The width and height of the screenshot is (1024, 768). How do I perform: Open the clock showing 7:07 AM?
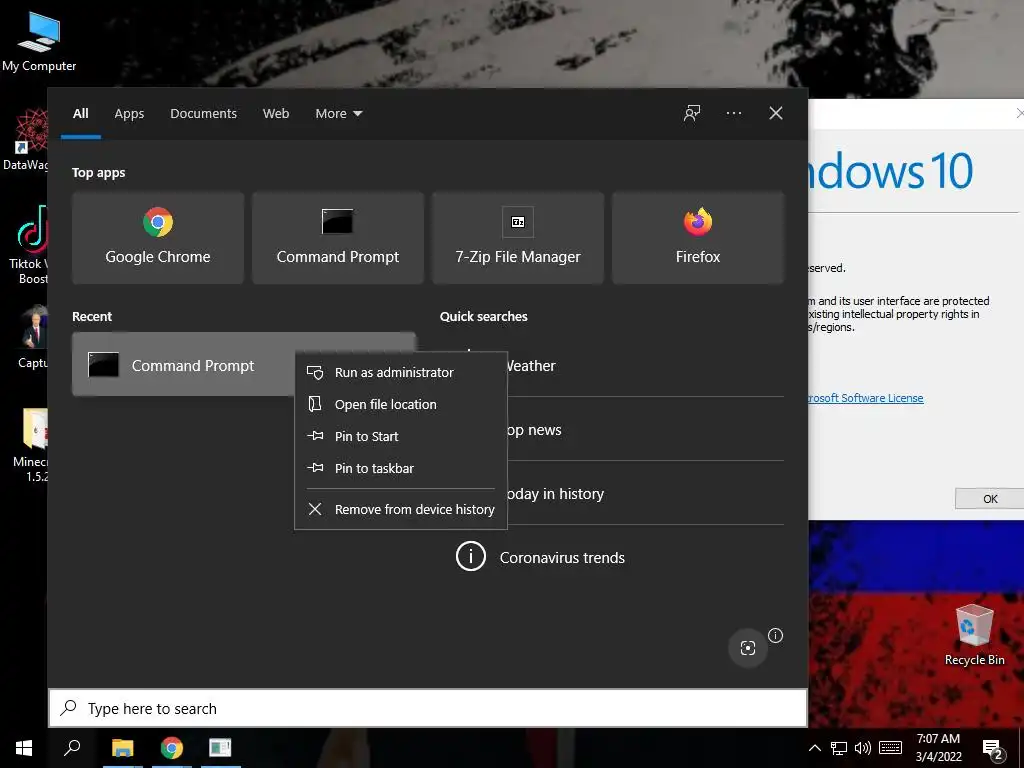pos(938,748)
